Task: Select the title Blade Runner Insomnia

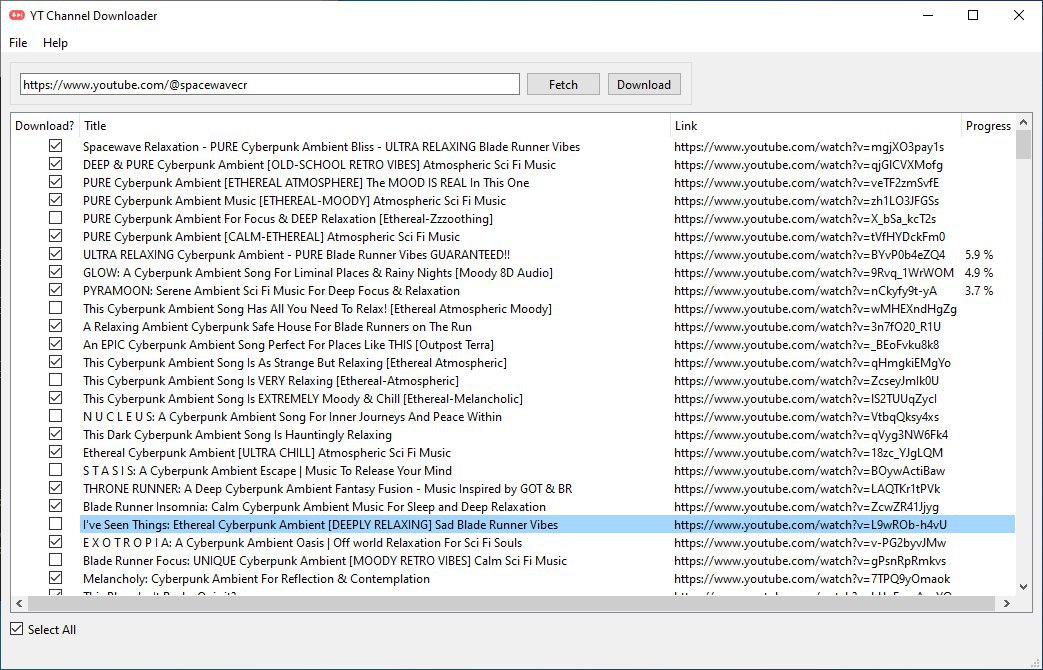Action: point(314,507)
